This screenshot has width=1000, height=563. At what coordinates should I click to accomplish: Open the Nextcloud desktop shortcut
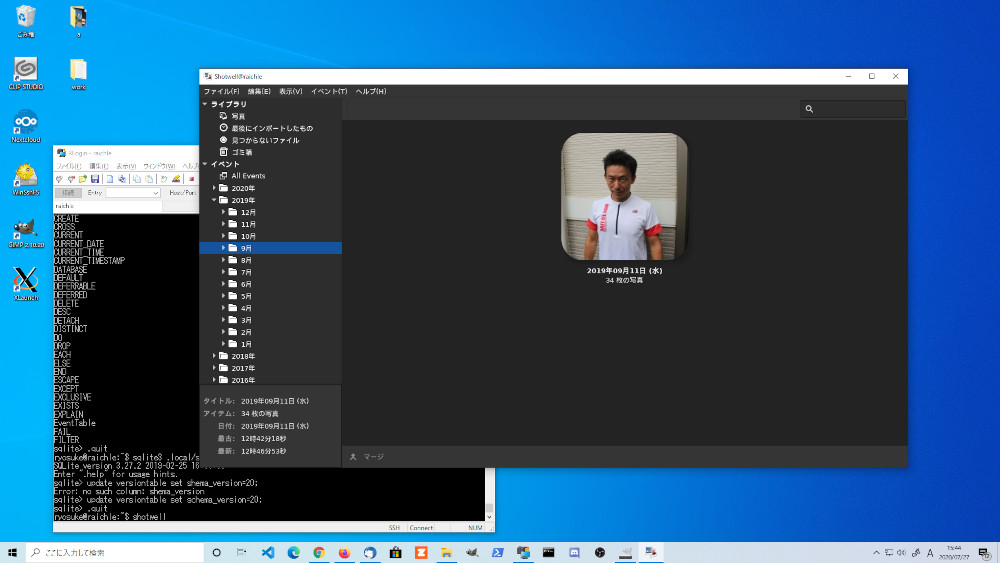click(x=26, y=126)
